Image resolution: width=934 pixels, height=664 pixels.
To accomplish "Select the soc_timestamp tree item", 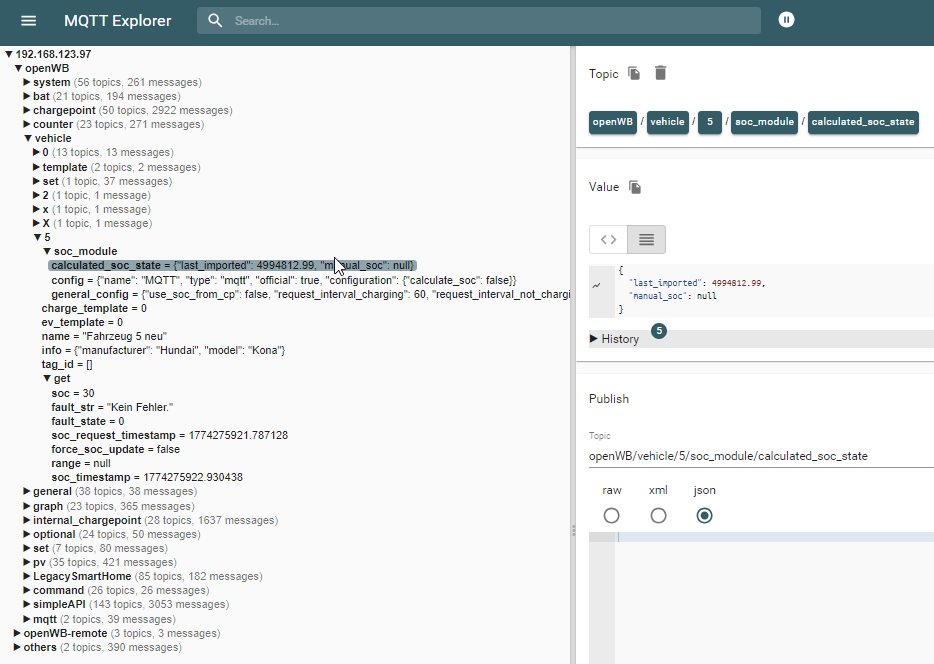I will click(x=111, y=477).
